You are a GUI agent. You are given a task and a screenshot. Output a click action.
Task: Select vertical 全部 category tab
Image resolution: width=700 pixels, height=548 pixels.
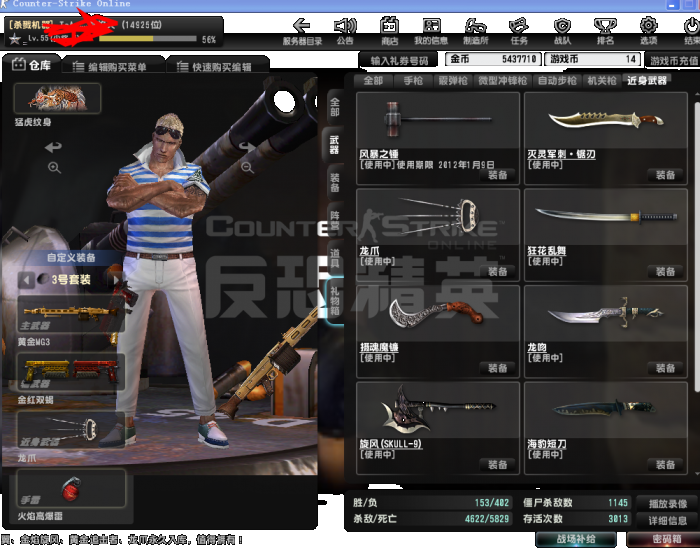coord(335,108)
